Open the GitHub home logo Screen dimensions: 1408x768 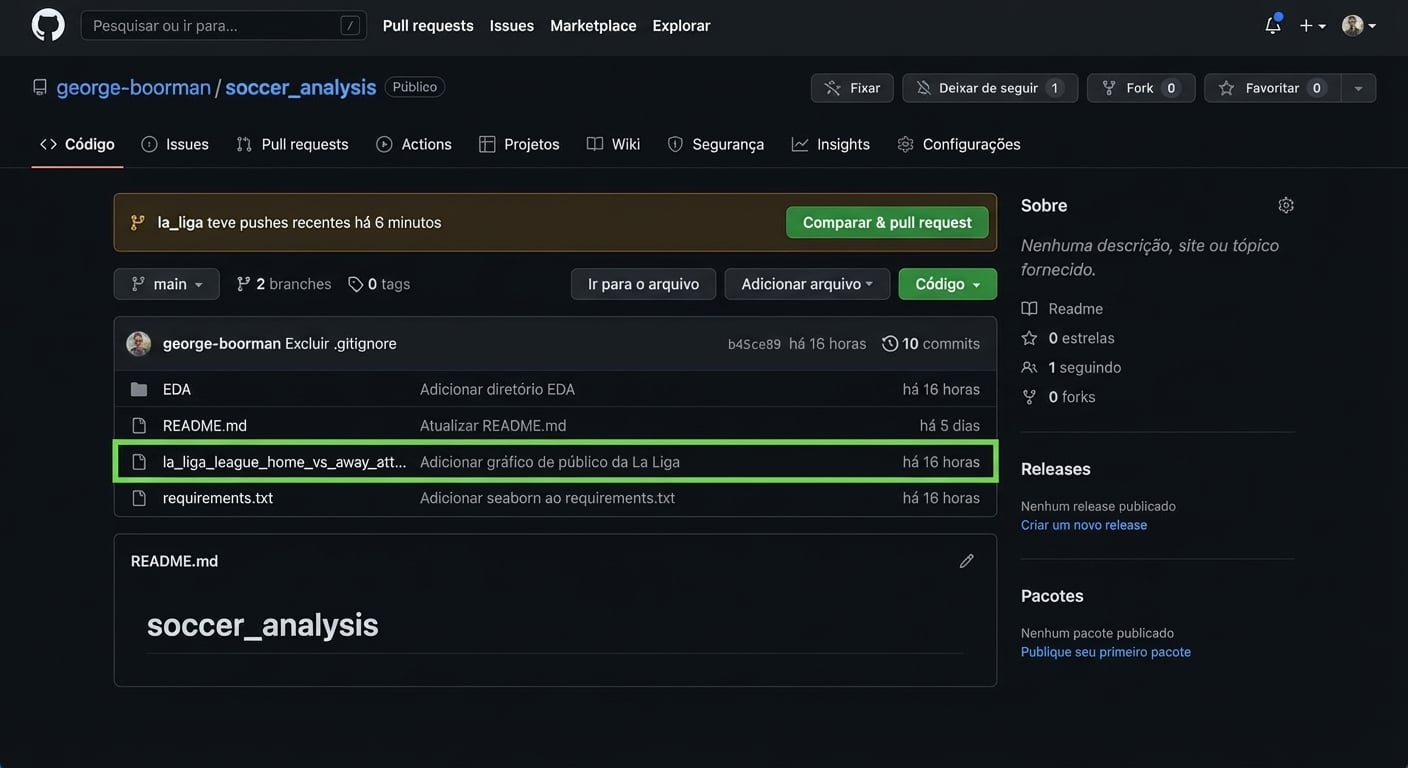48,25
